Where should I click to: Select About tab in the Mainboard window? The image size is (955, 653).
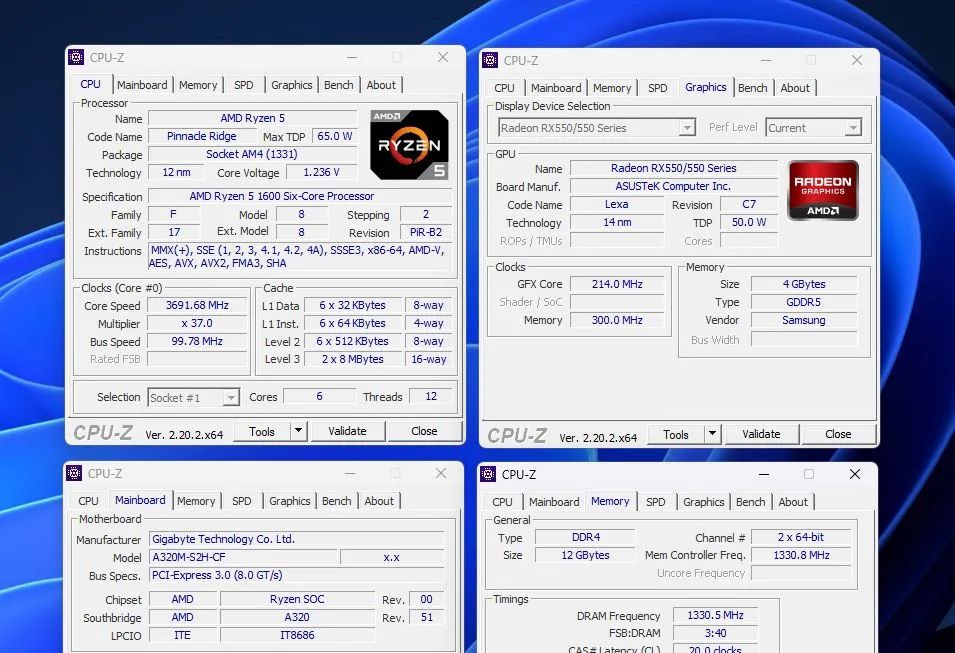click(379, 501)
